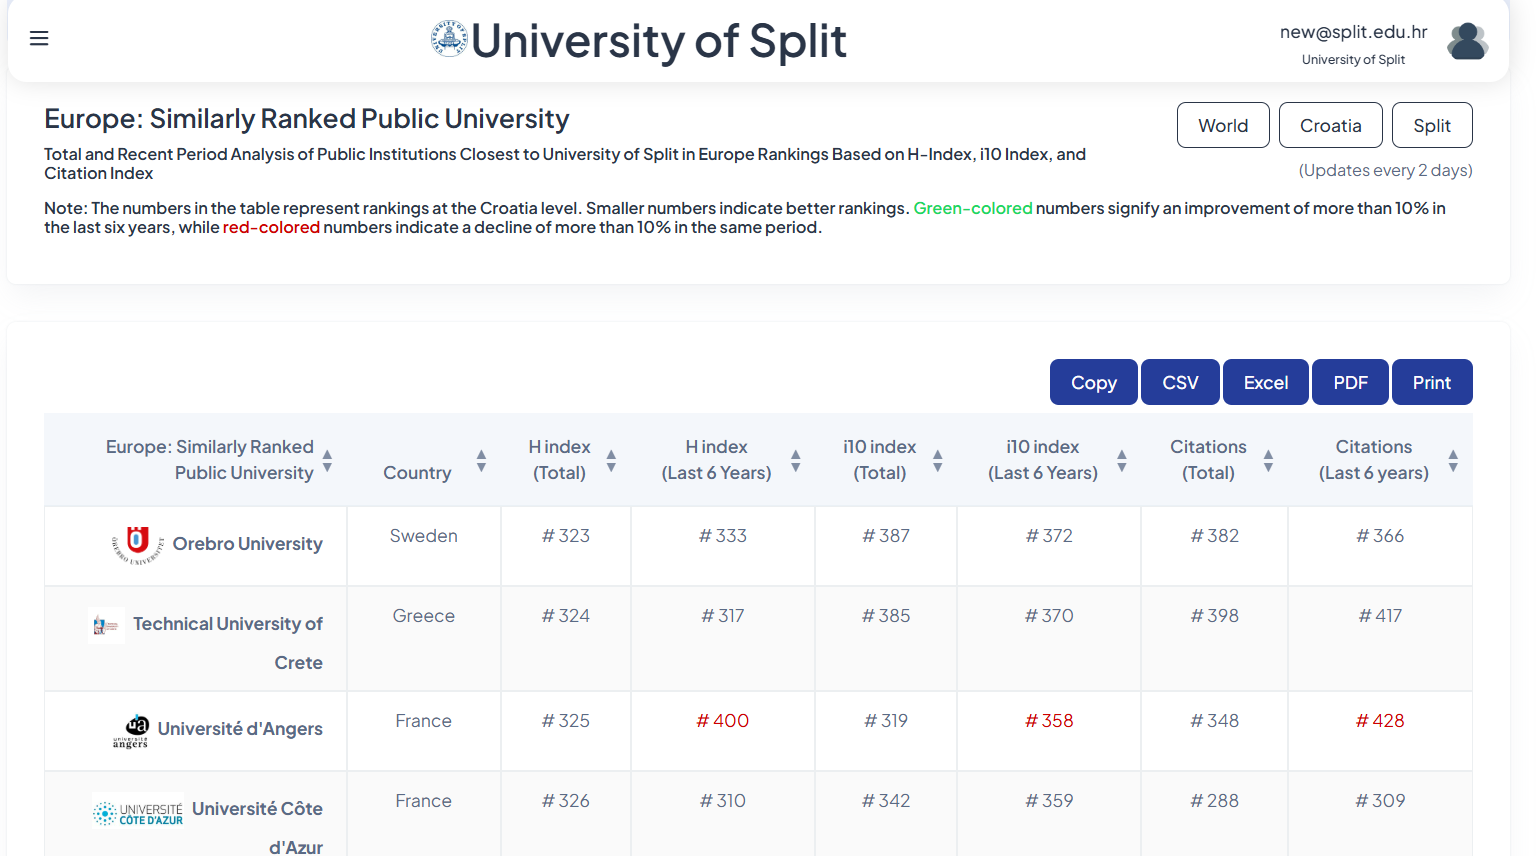Sort by i10 index (Last 6 Years) arrows
1537x856 pixels.
[x=1122, y=460]
